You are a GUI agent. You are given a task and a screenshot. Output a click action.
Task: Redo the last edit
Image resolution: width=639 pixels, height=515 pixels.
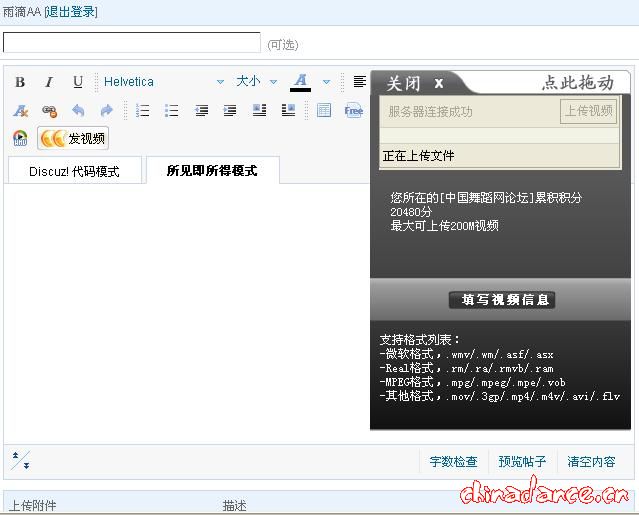[106, 110]
